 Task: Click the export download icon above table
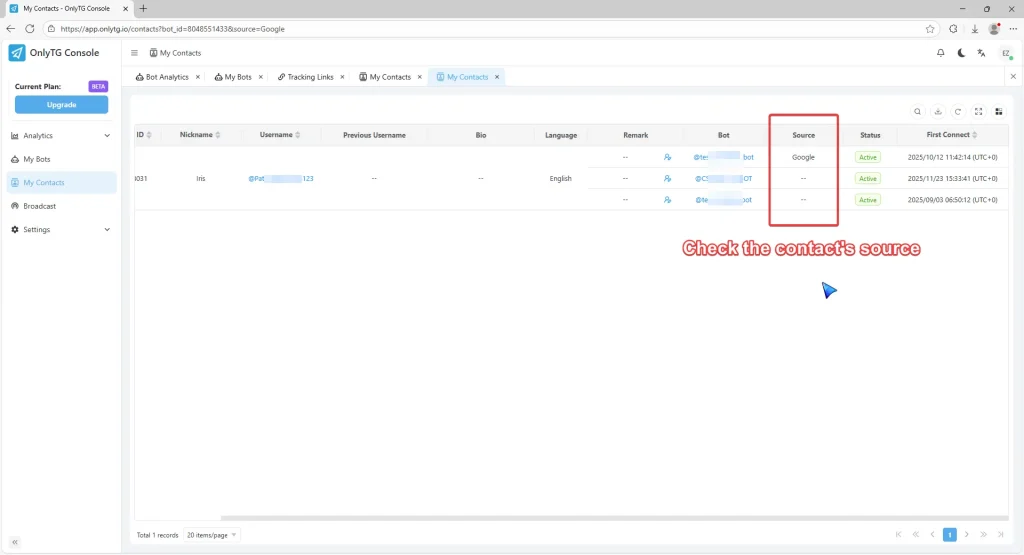(938, 112)
